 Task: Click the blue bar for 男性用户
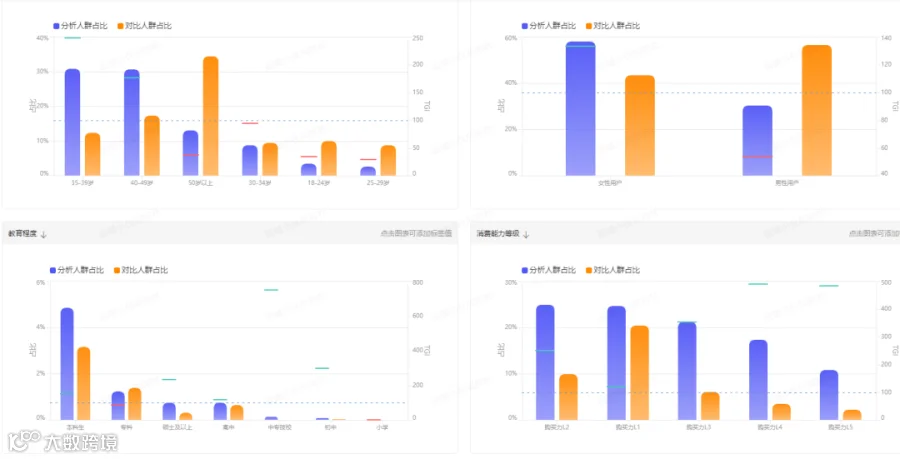point(757,141)
